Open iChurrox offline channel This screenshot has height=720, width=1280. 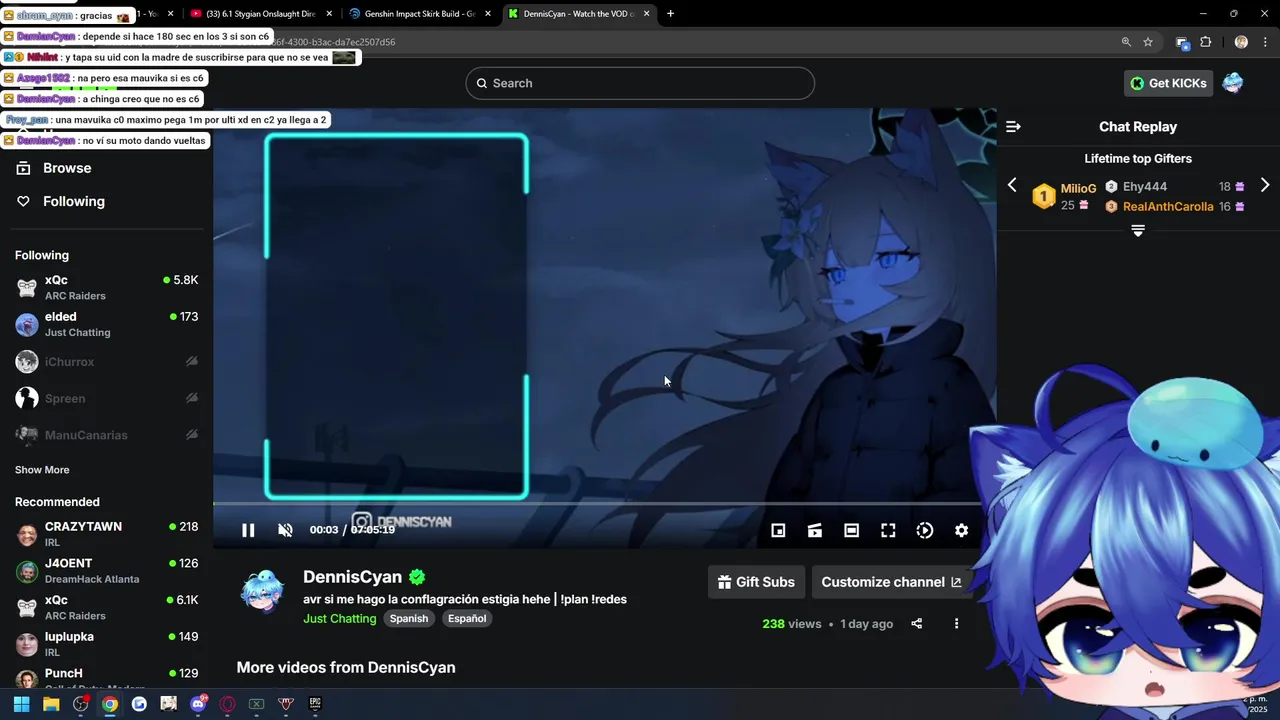106,362
